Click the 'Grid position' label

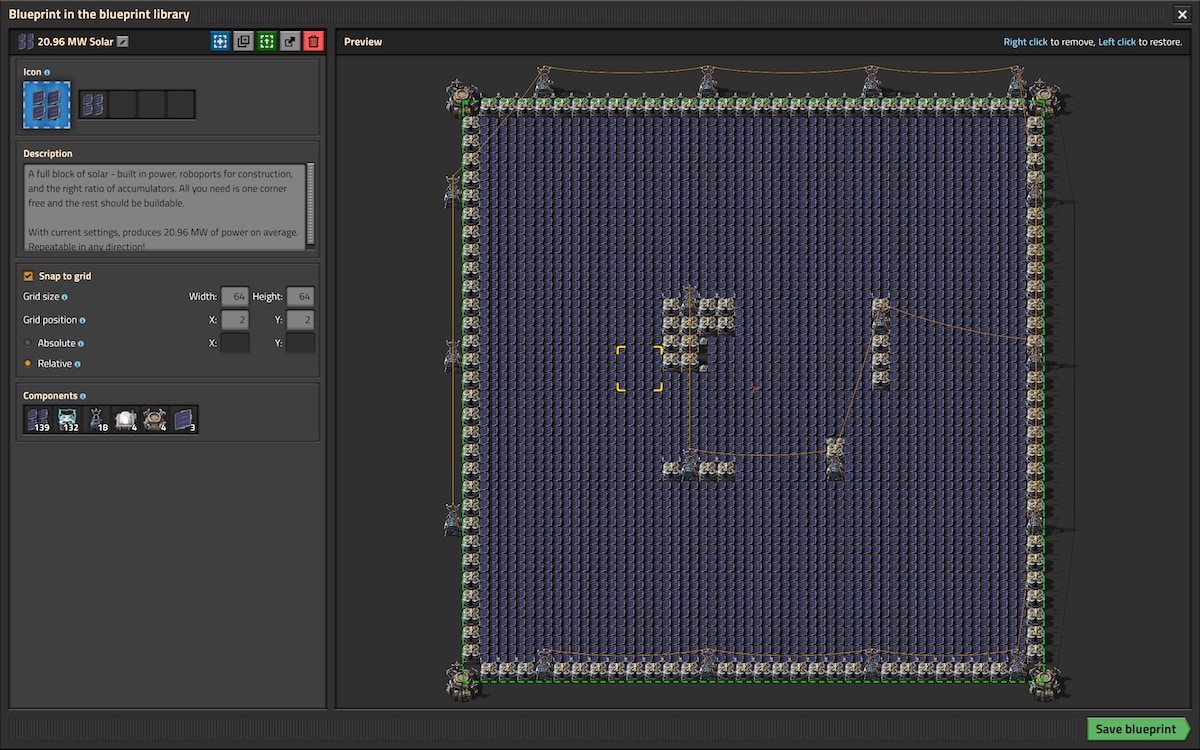point(49,320)
